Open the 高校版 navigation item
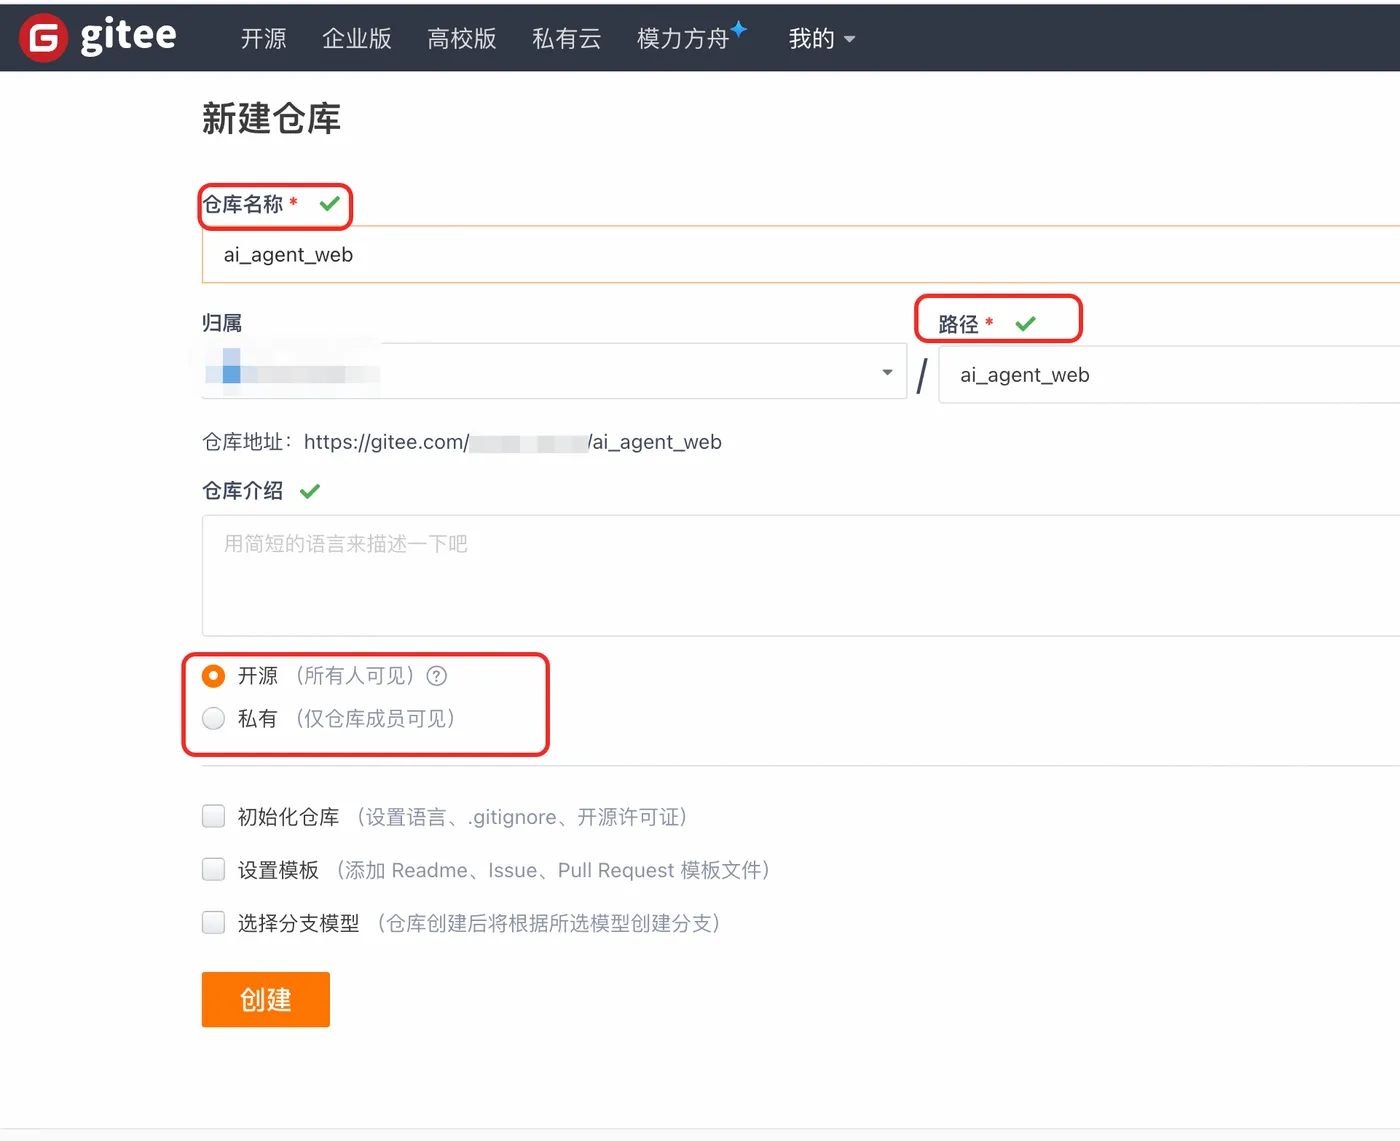Viewport: 1400px width, 1141px height. click(462, 39)
